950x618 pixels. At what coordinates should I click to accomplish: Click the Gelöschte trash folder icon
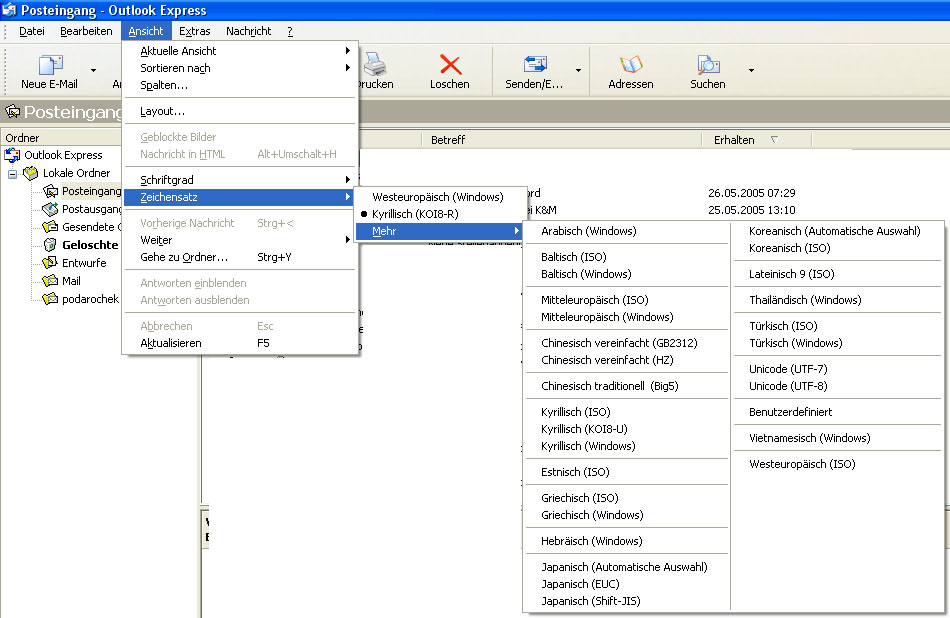click(50, 245)
